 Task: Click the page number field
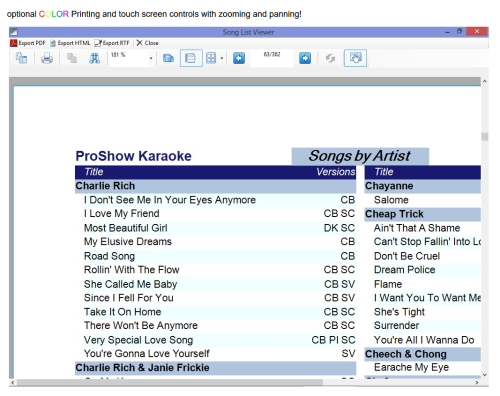click(272, 58)
